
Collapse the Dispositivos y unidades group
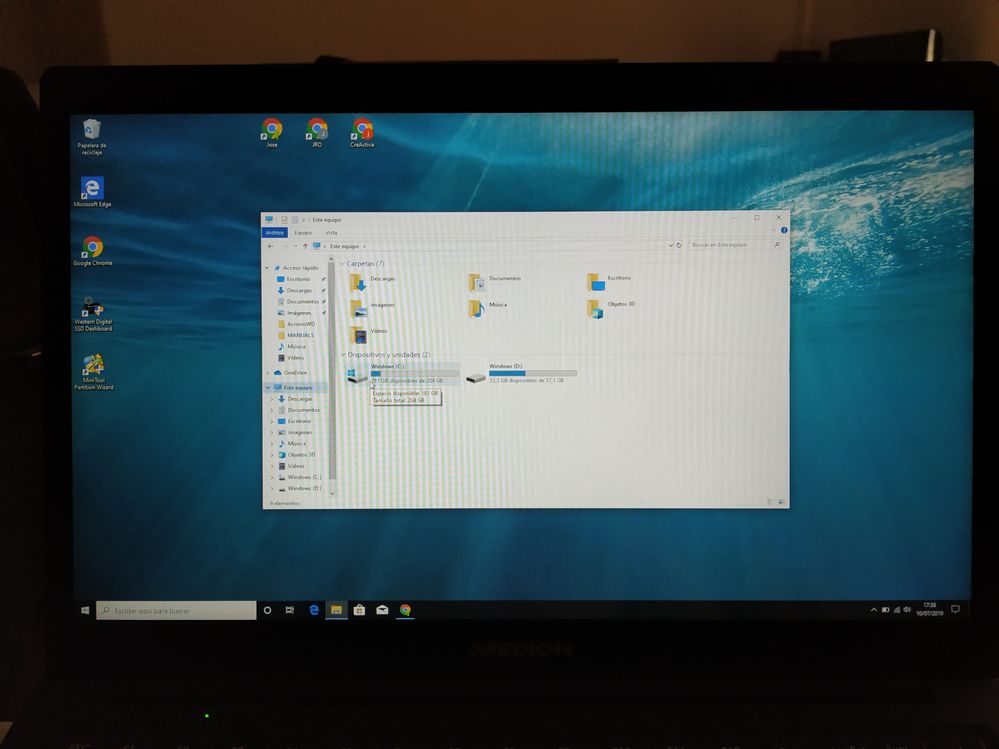click(342, 354)
